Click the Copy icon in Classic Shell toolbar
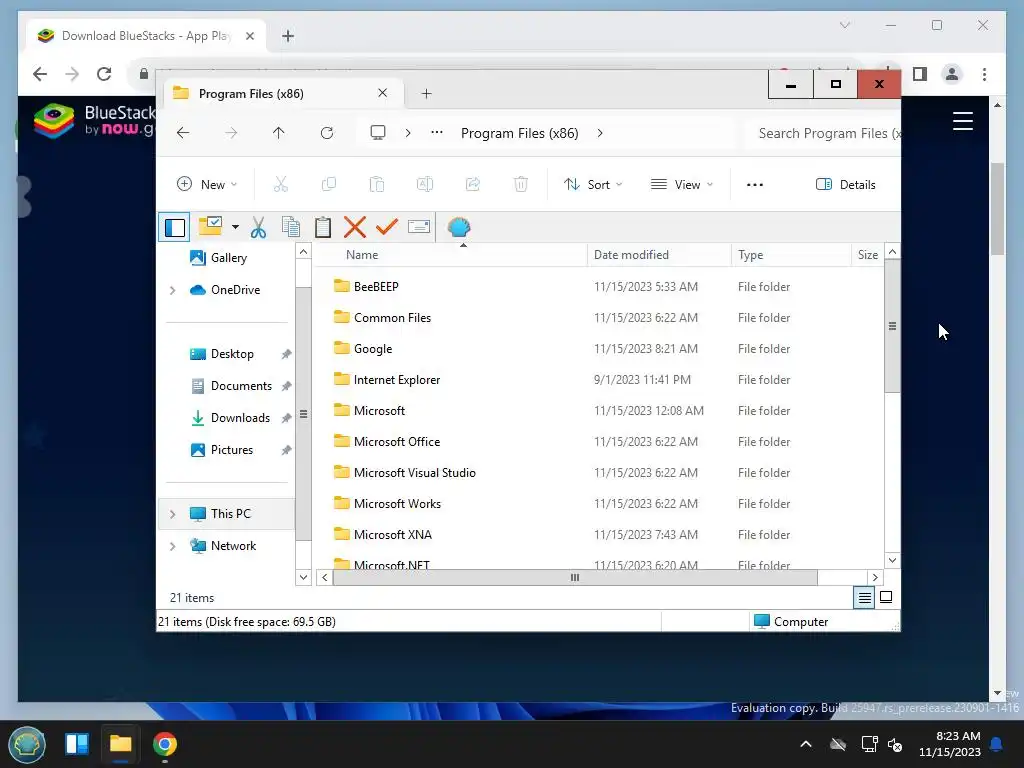 [291, 227]
